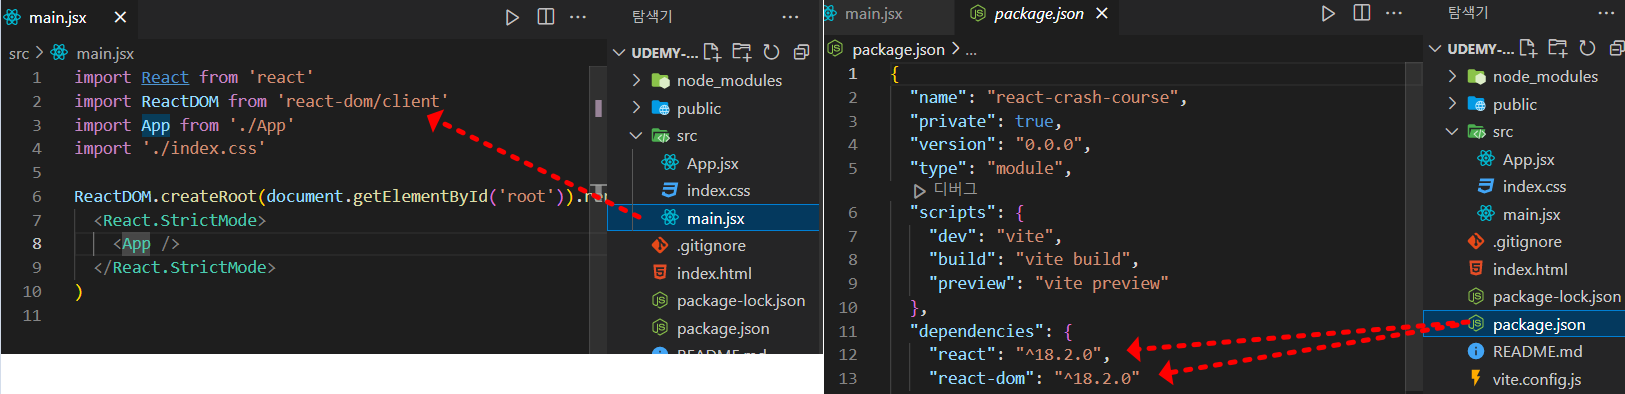Click main.jsx breadcrumb in left editor
1625x394 pixels.
(x=104, y=53)
